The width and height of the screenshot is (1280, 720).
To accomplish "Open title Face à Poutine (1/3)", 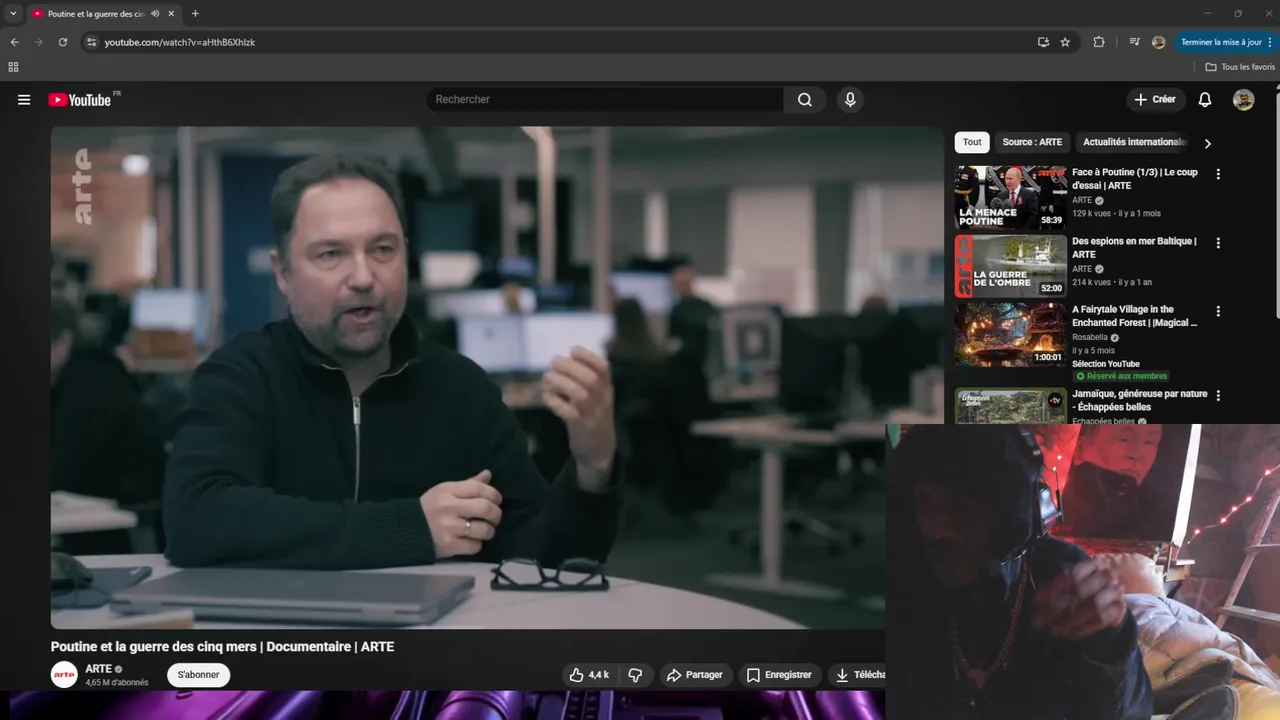I will 1134,179.
